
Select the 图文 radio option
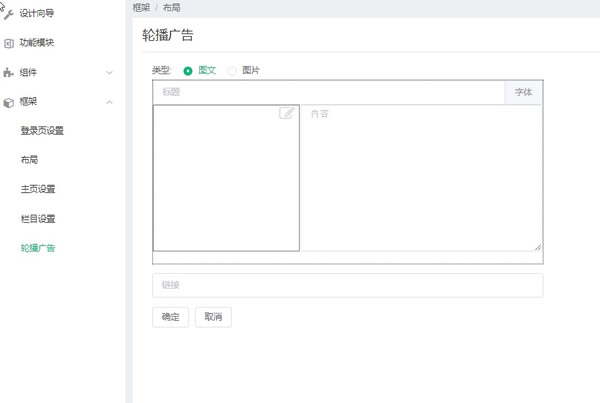(x=188, y=71)
